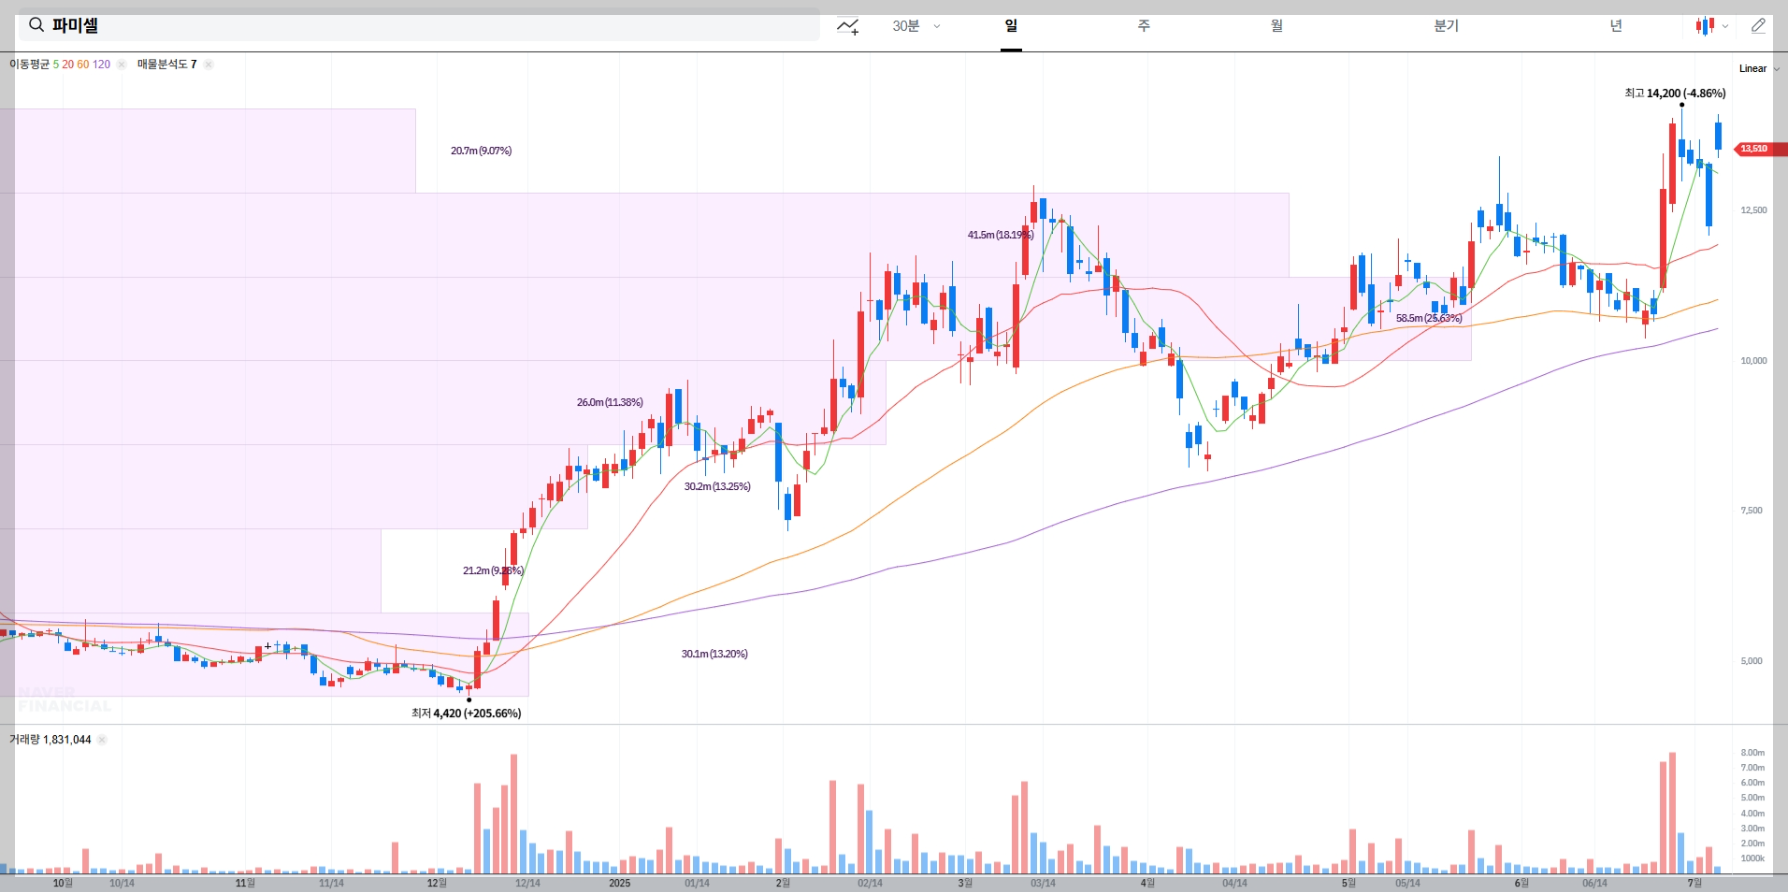Click the 최고 14,200 high label
The width and height of the screenshot is (1788, 892).
[x=1675, y=93]
